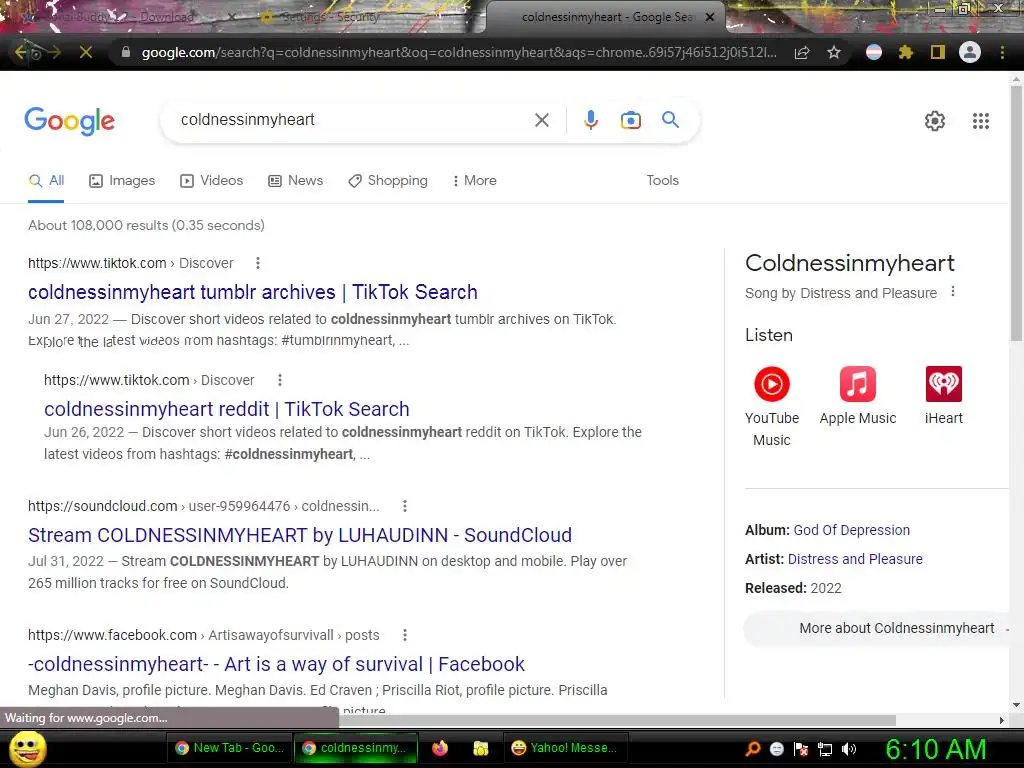1024x768 pixels.
Task: Open New Tab - Google taskbar window
Action: point(230,748)
